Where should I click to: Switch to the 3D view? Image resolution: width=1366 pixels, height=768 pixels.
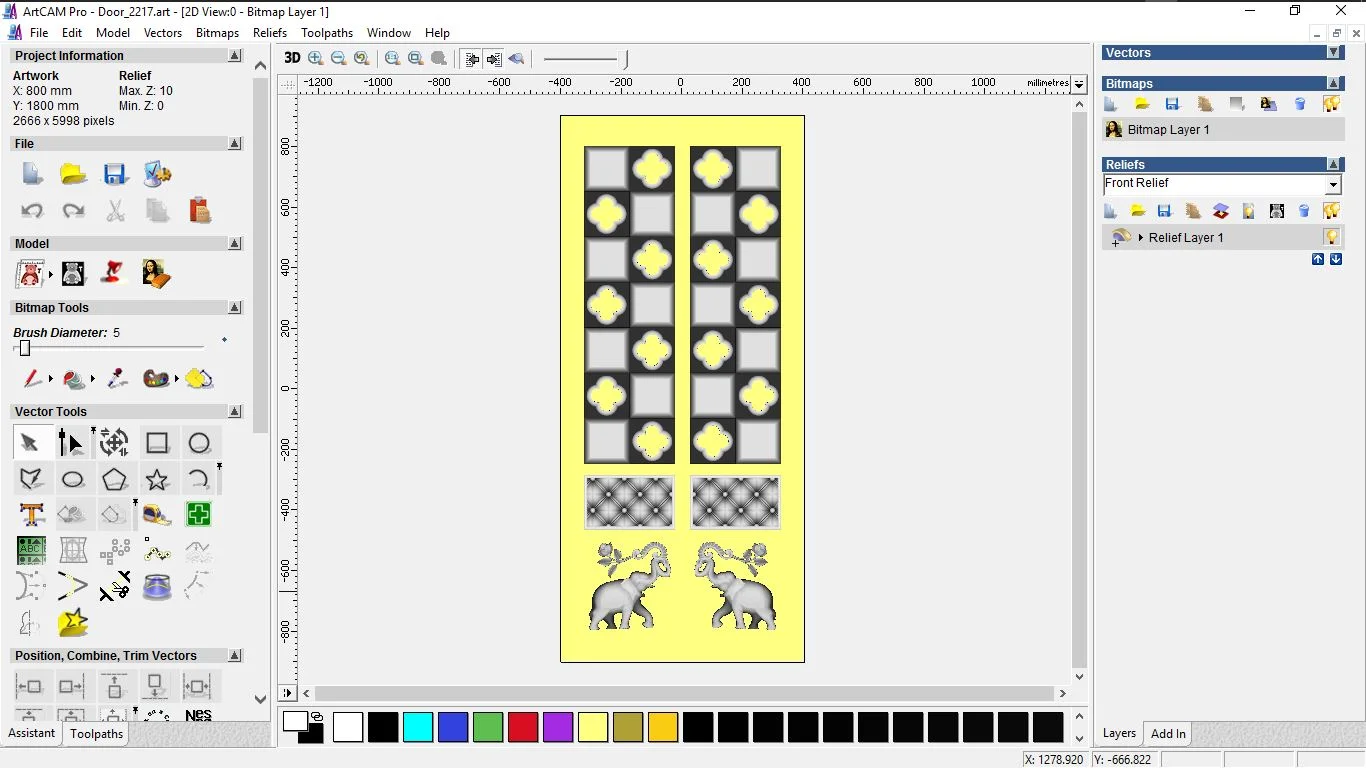click(x=292, y=58)
